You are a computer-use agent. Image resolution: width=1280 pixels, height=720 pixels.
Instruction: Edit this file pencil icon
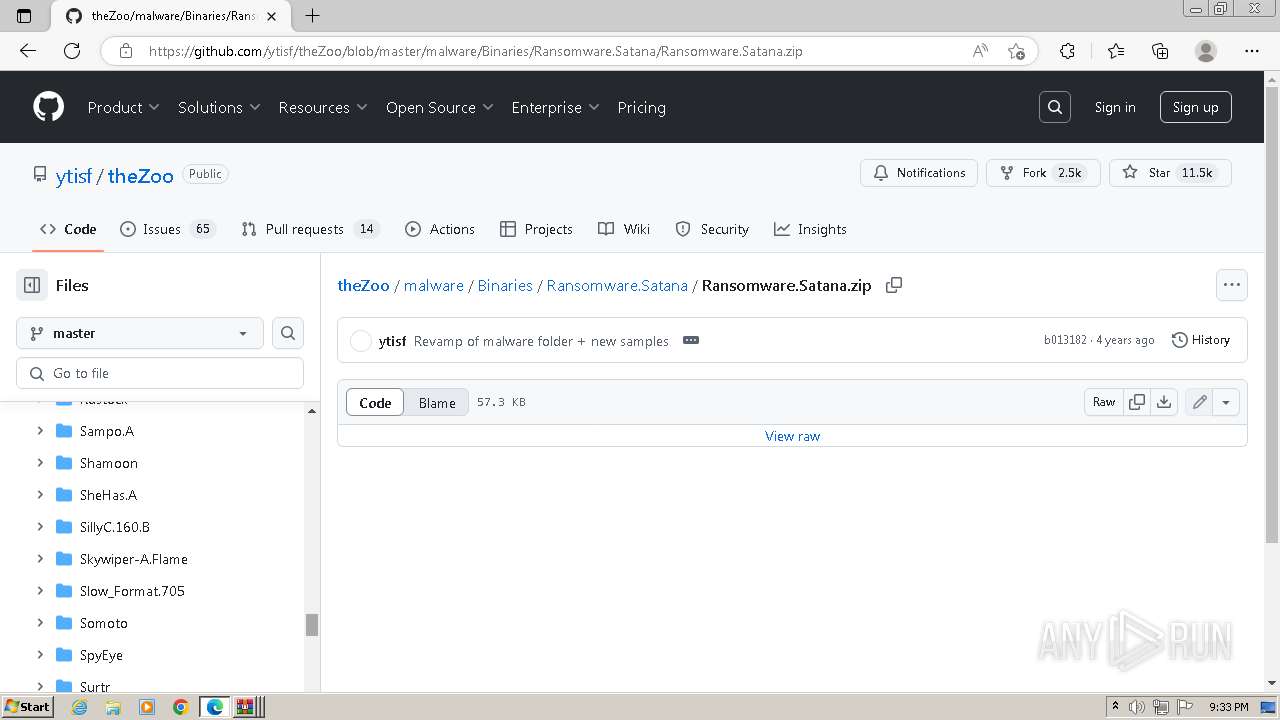[1199, 402]
